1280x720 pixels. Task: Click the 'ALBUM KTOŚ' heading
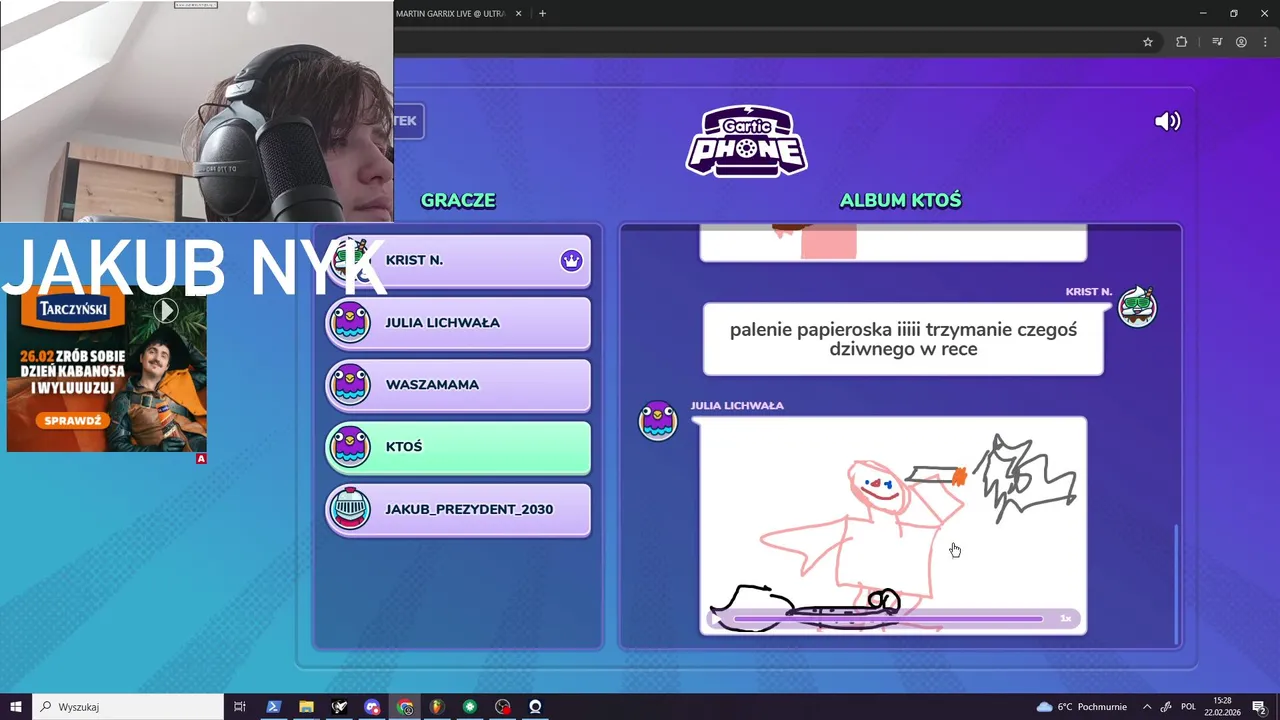click(900, 200)
